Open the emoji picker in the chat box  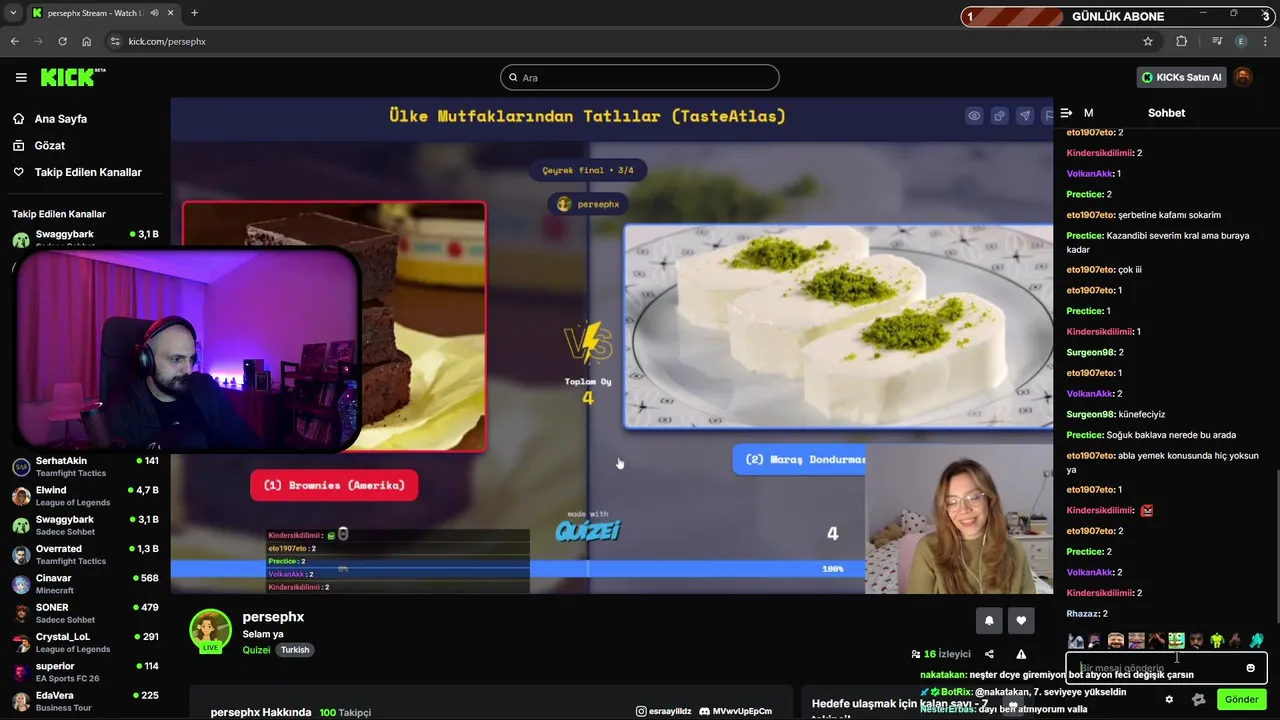pos(1250,668)
